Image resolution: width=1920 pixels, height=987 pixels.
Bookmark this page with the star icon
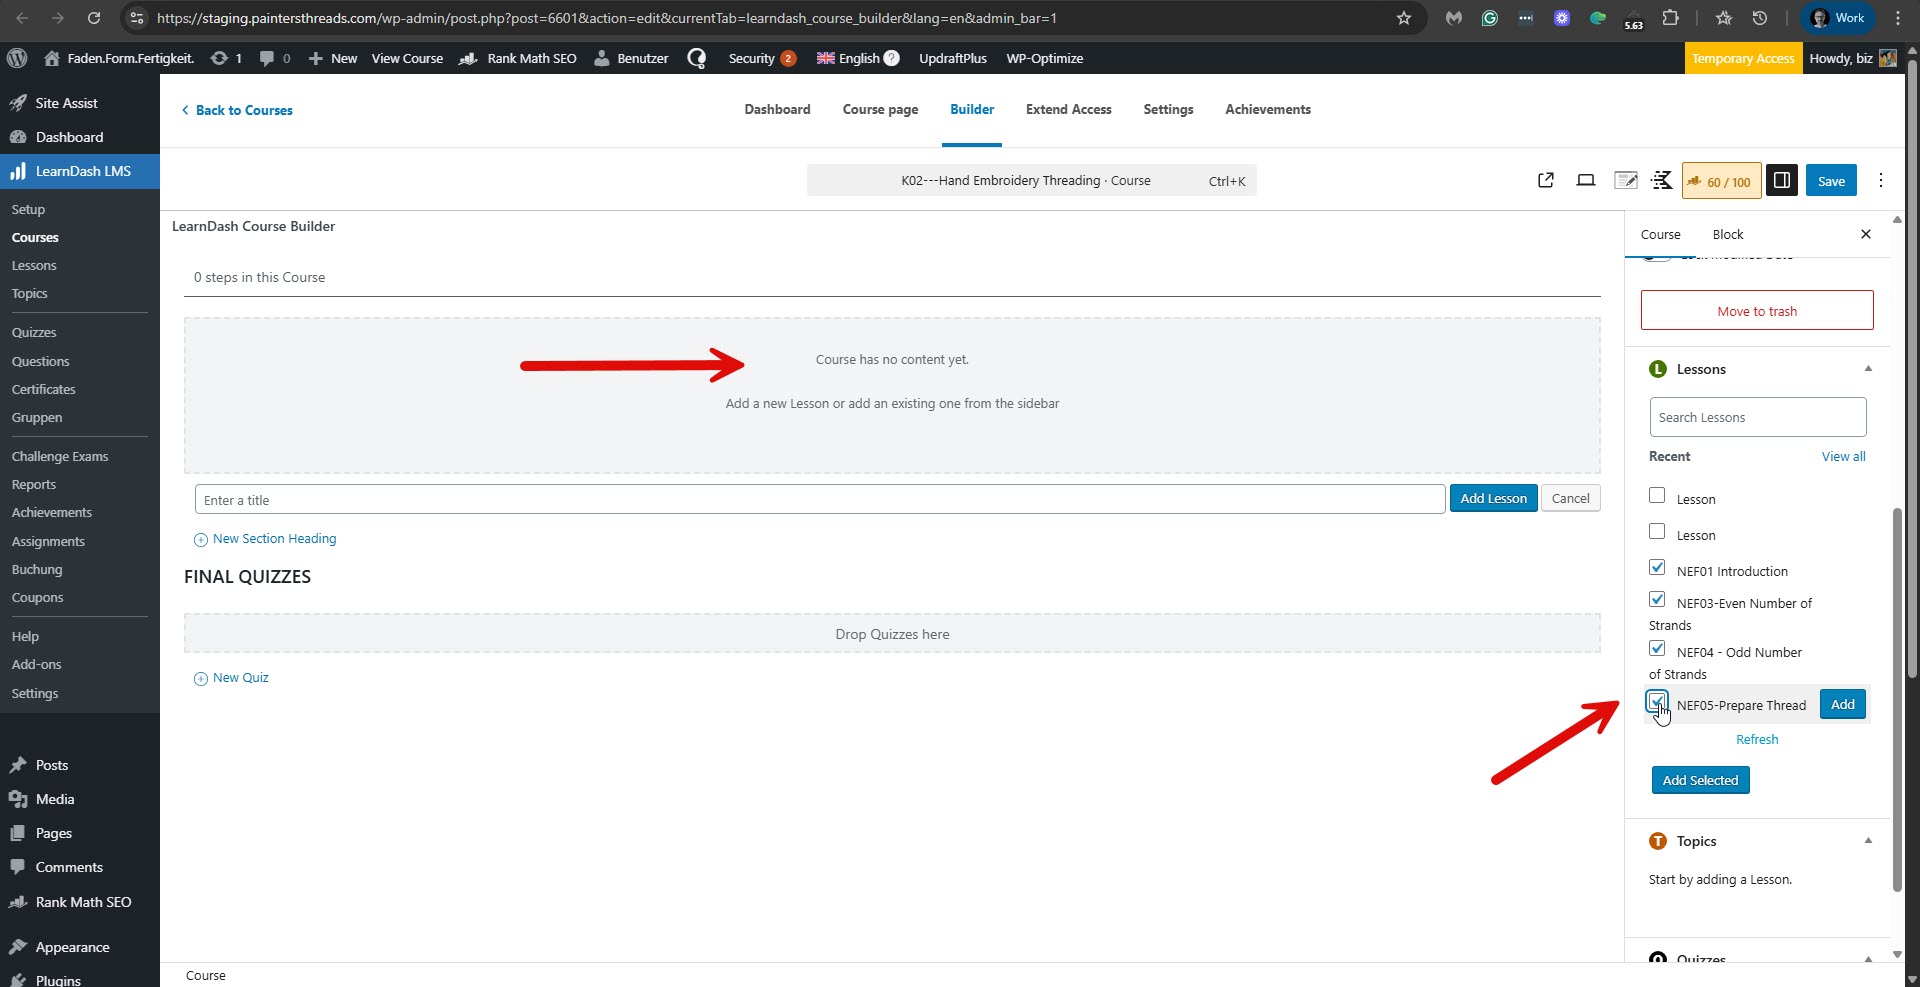pos(1404,18)
